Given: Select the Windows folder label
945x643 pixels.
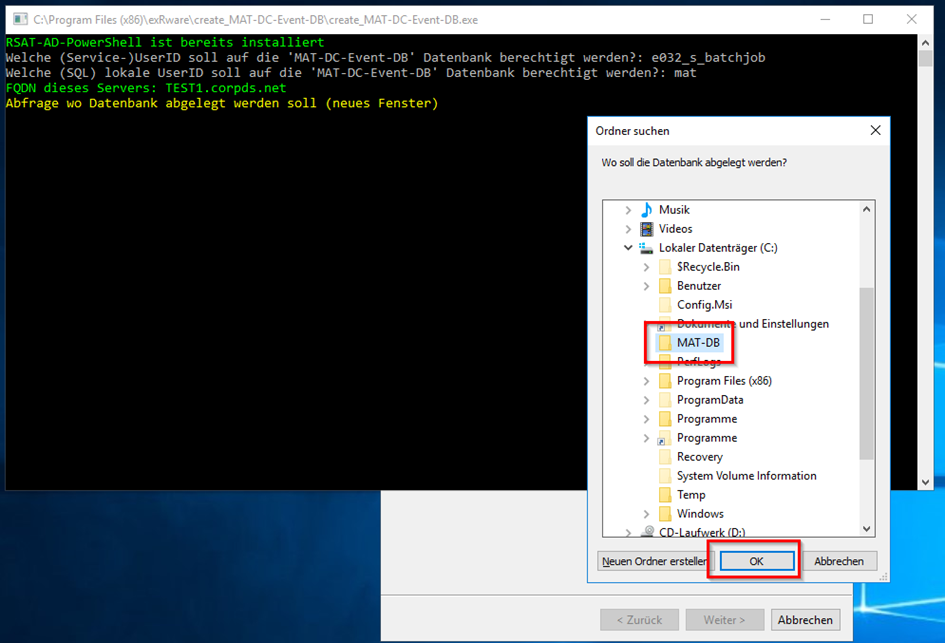Looking at the screenshot, I should tap(700, 514).
